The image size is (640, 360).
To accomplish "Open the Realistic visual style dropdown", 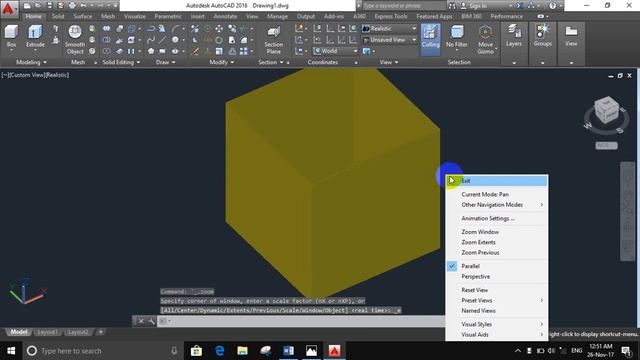I will click(x=390, y=29).
